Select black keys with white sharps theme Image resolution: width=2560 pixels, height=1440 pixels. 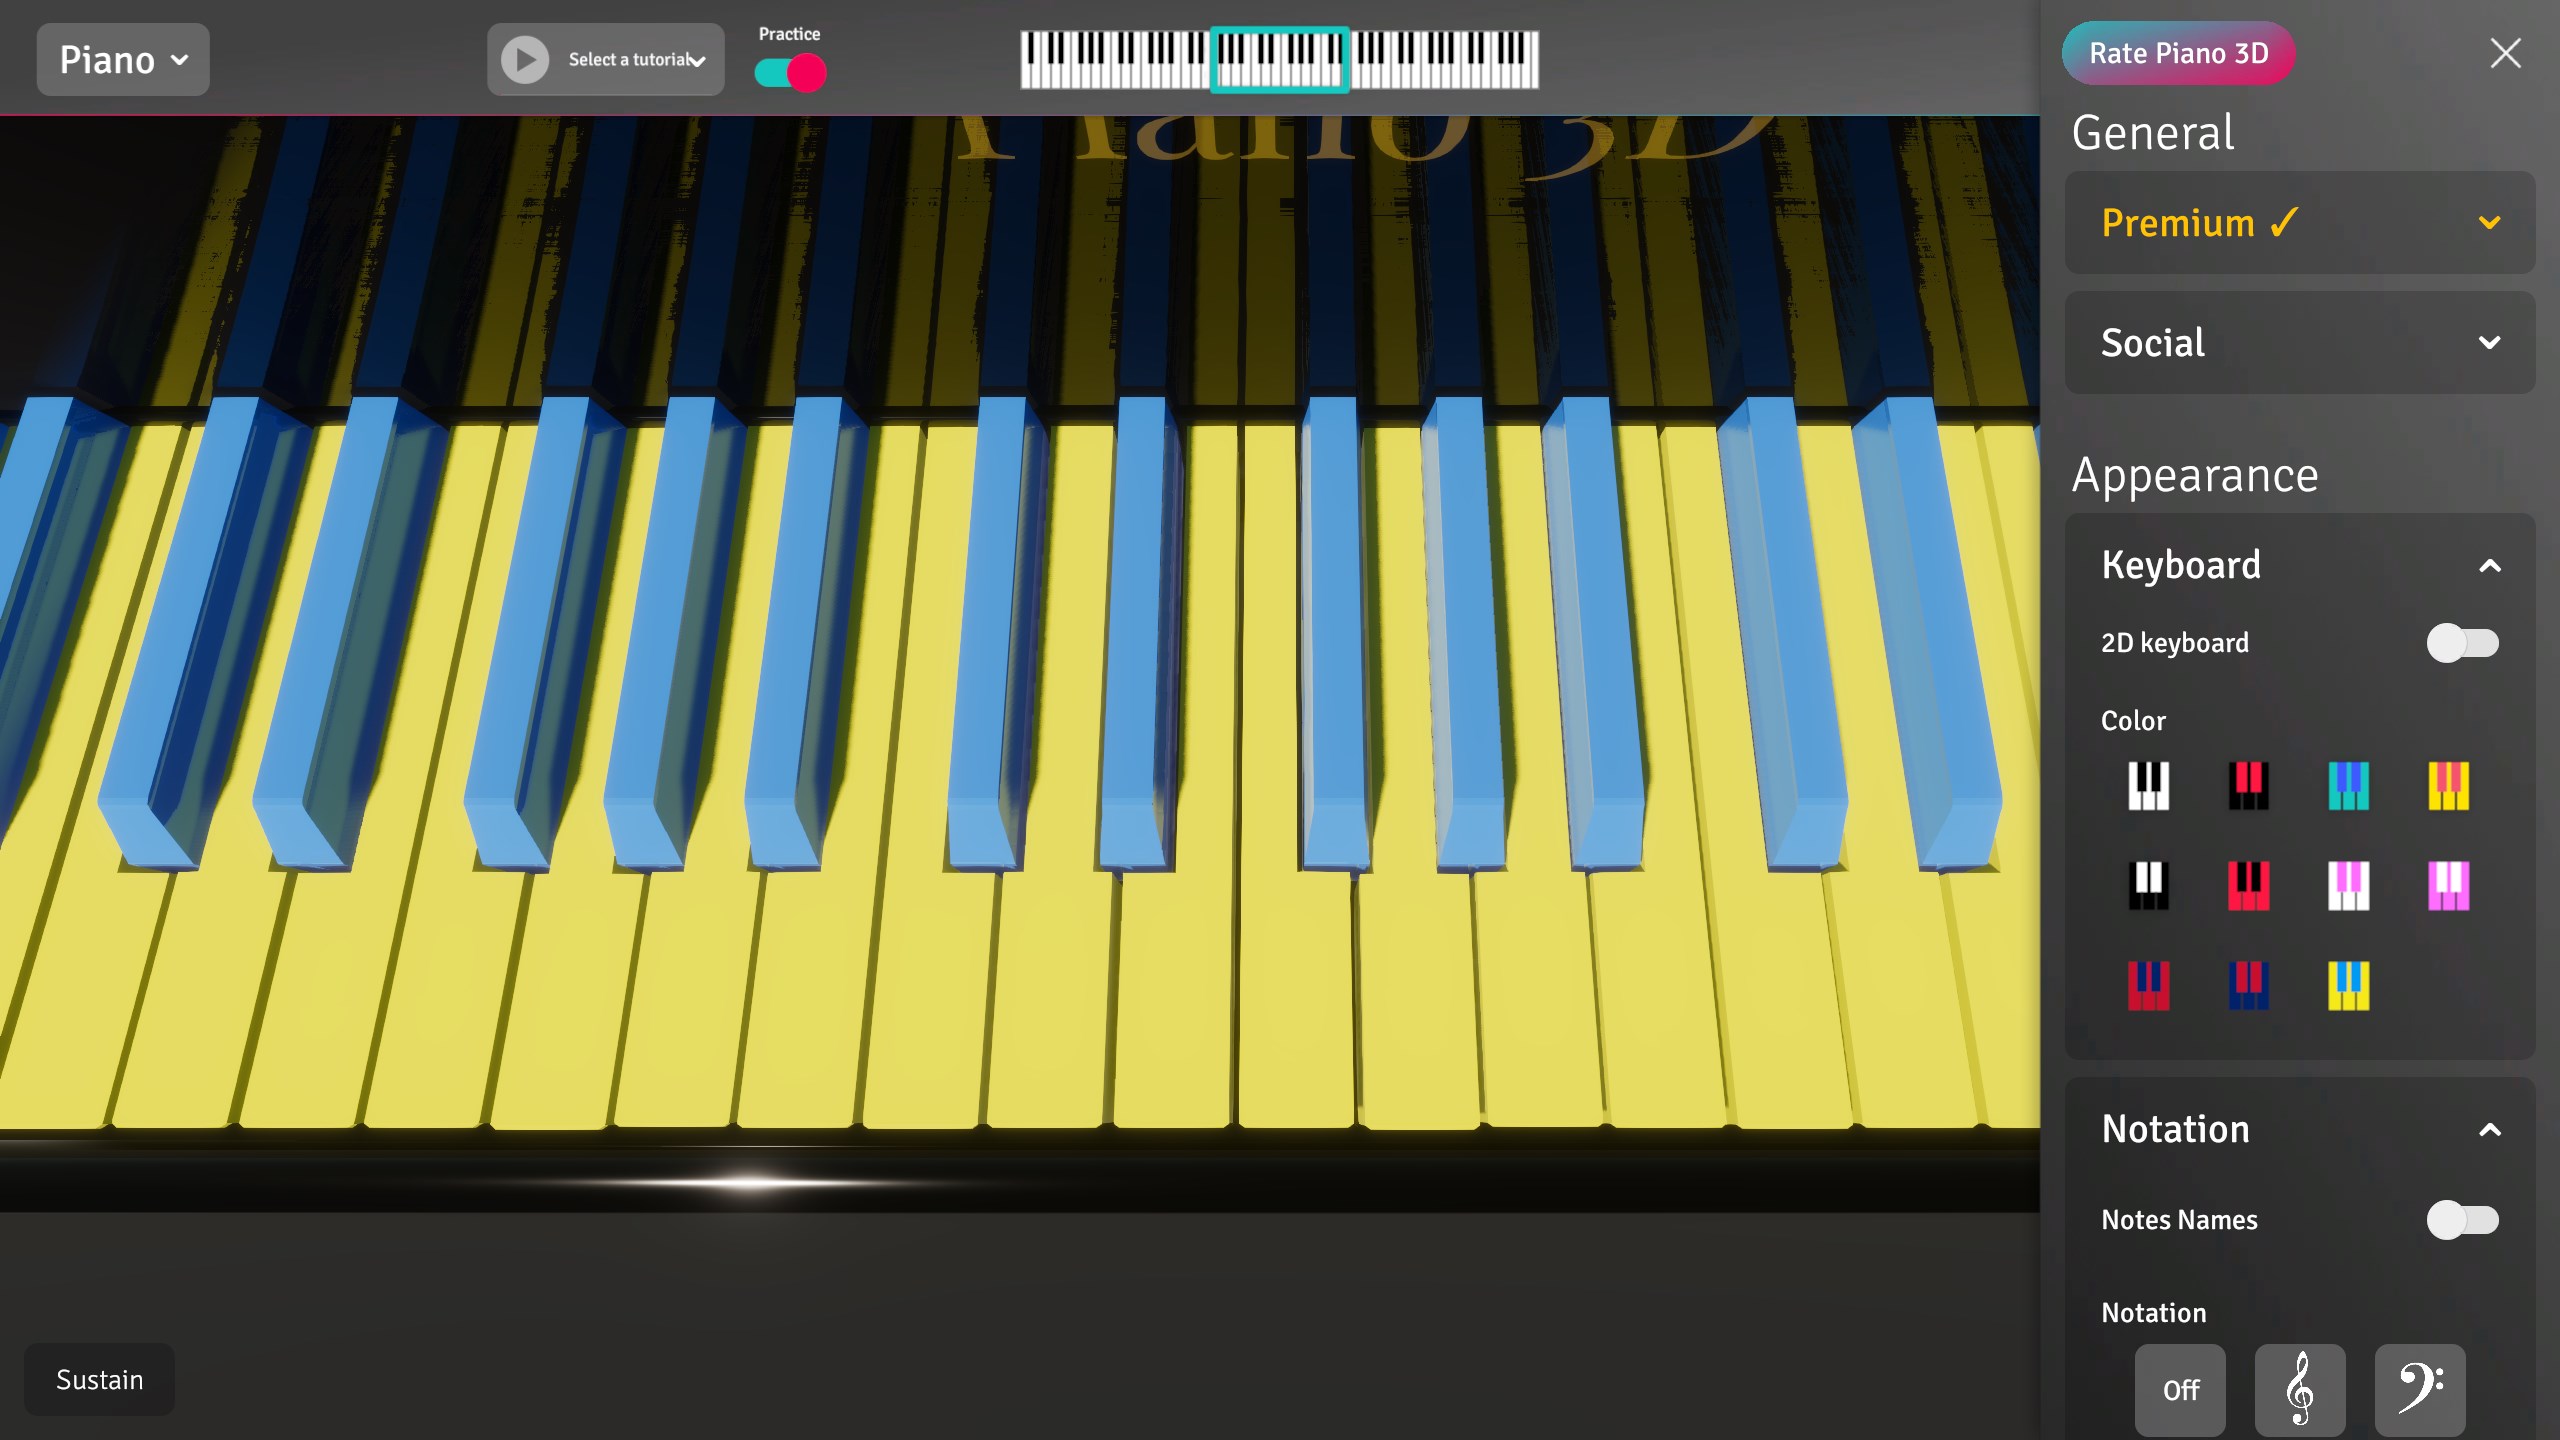pyautogui.click(x=2148, y=886)
